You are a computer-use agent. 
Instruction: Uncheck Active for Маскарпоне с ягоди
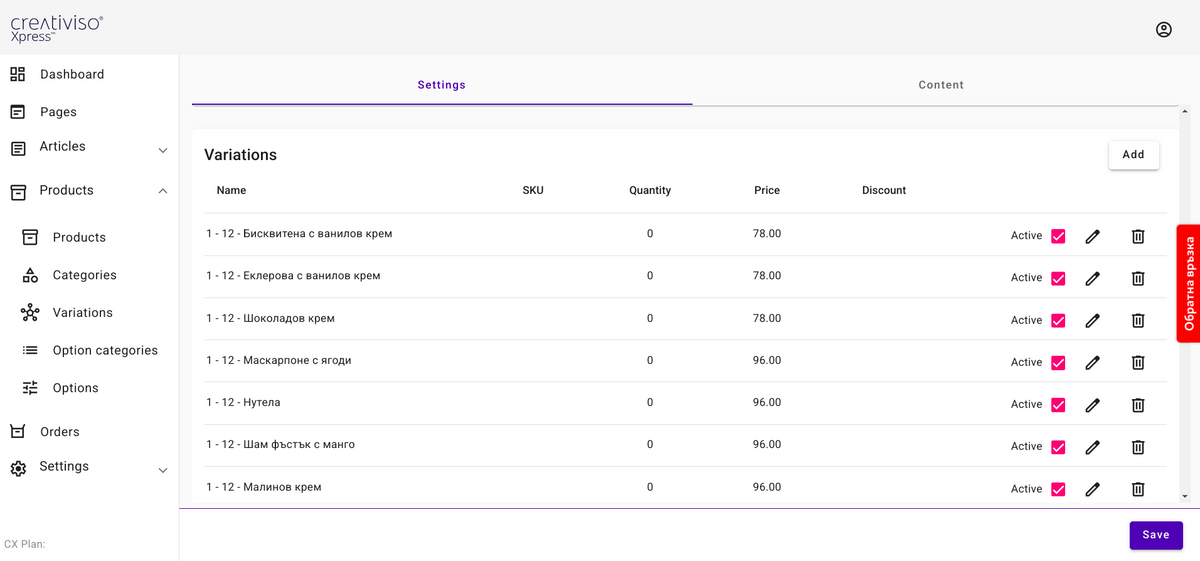pyautogui.click(x=1058, y=363)
